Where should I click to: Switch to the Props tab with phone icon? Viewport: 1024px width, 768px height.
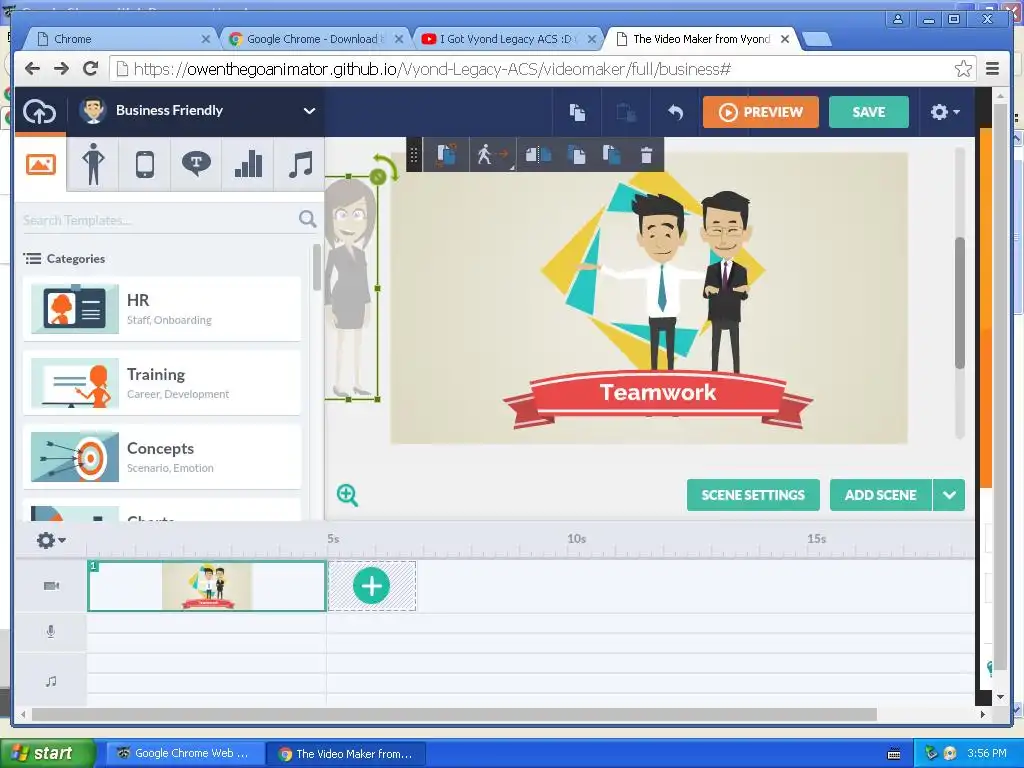tap(145, 164)
